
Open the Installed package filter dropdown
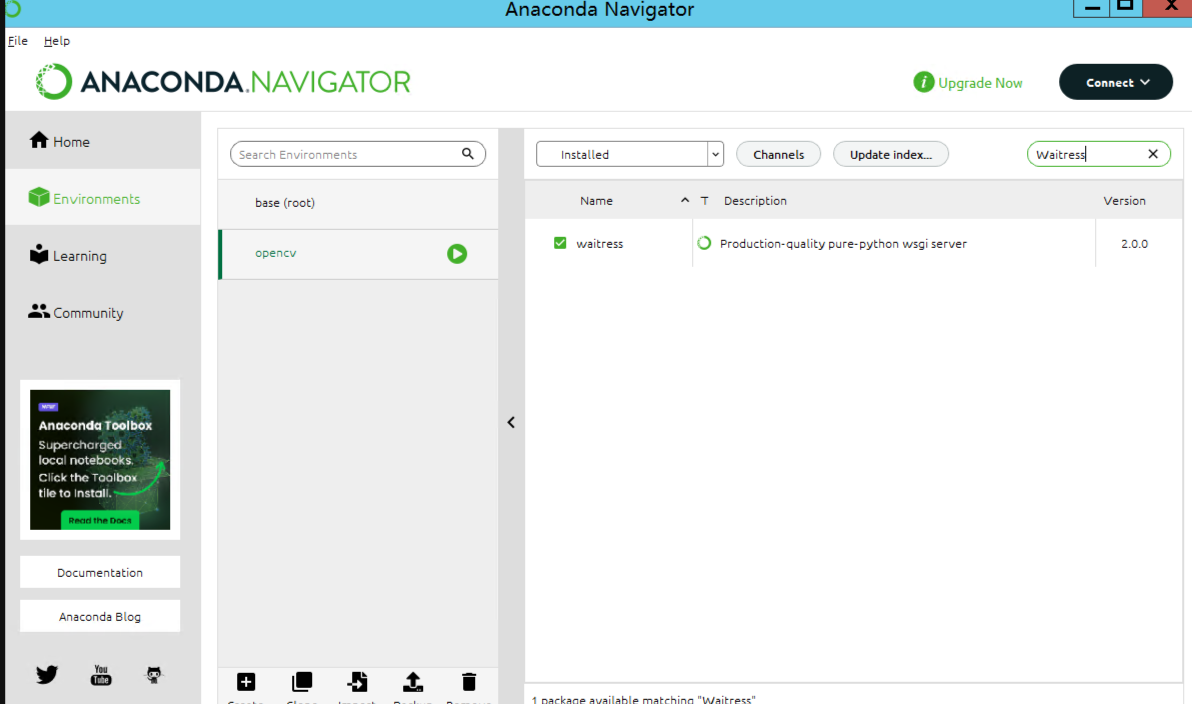(629, 154)
